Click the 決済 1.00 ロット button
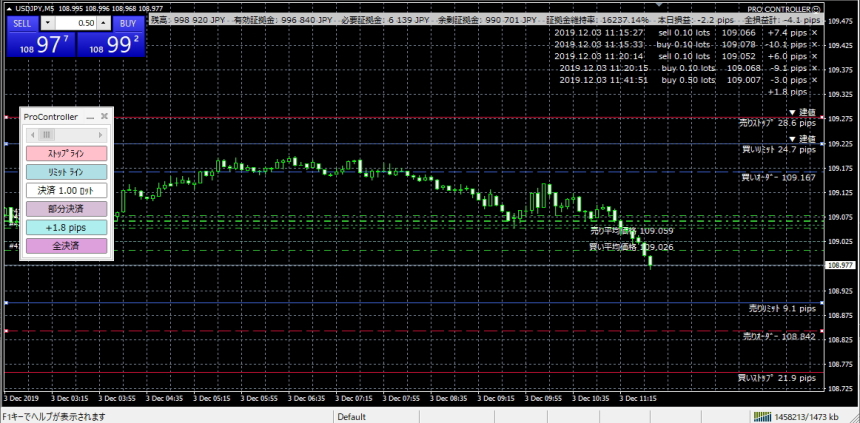This screenshot has height=423, width=860. pos(66,190)
